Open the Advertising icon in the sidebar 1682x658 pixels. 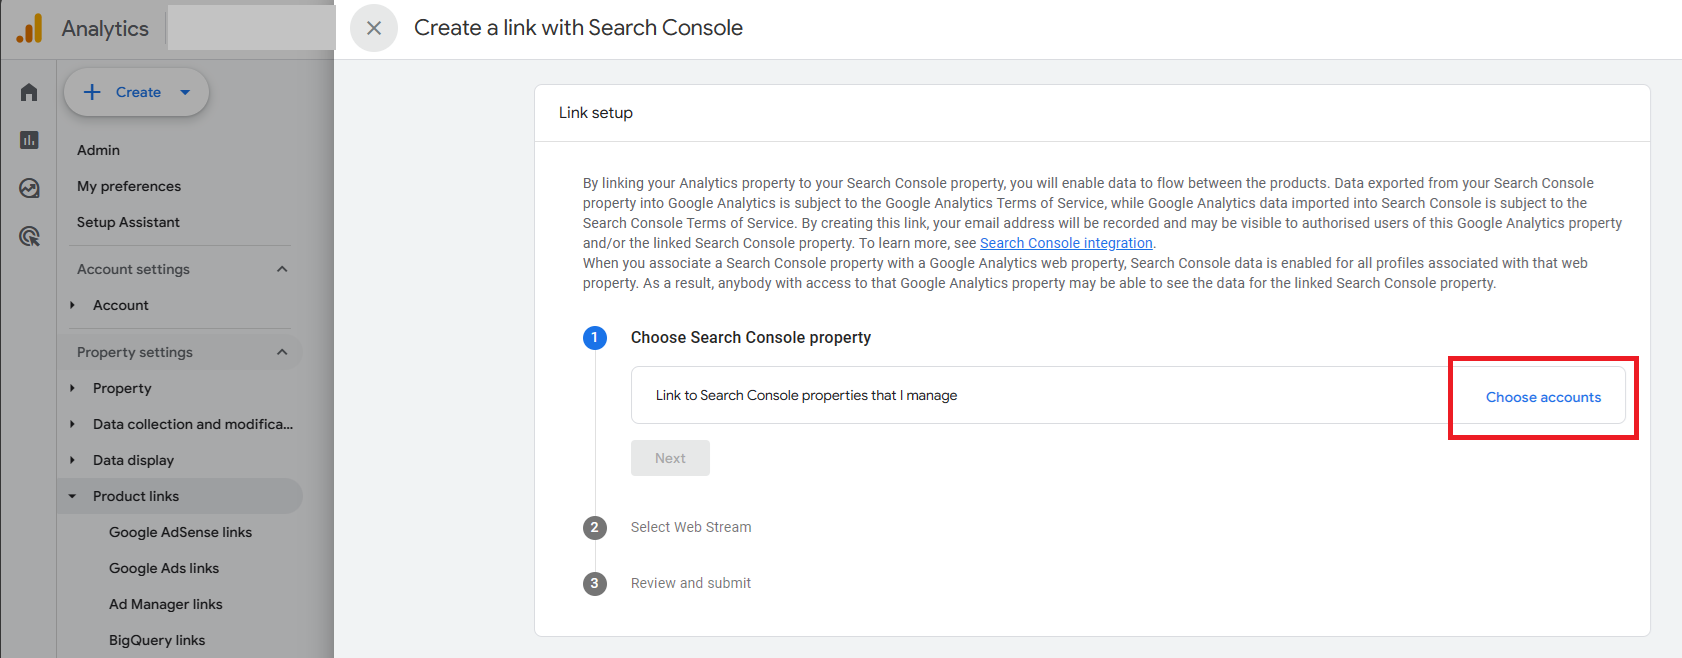coord(27,236)
